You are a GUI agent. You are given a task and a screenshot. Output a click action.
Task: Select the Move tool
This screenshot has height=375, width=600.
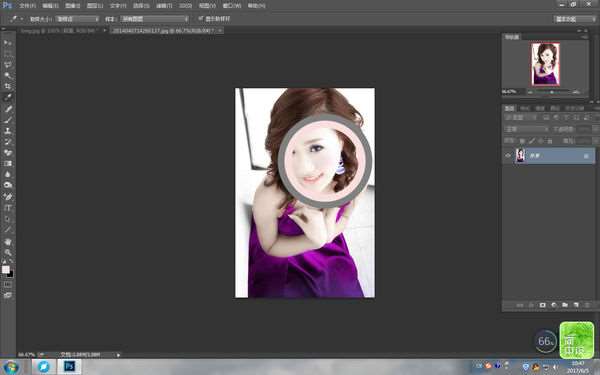[8, 43]
